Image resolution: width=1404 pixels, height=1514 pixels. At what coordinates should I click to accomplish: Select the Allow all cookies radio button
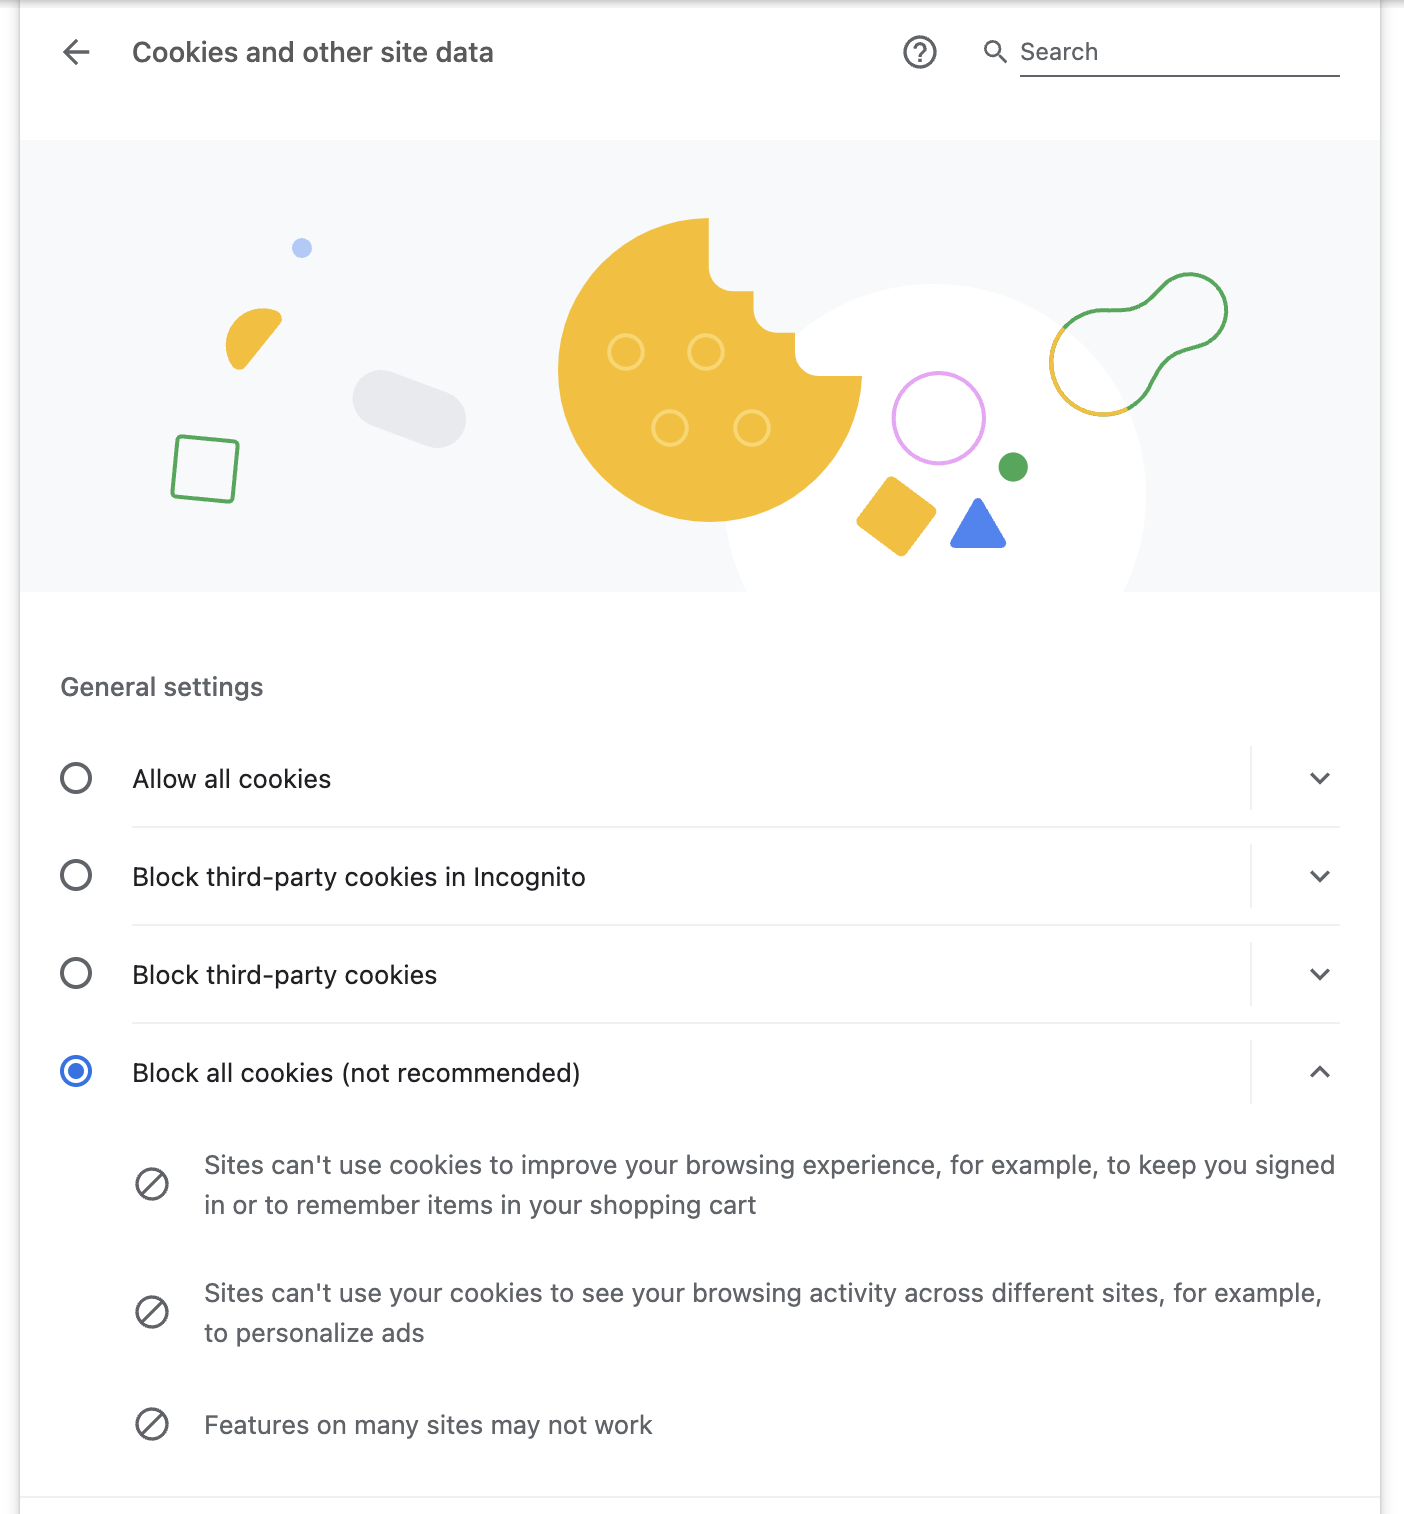pos(76,778)
